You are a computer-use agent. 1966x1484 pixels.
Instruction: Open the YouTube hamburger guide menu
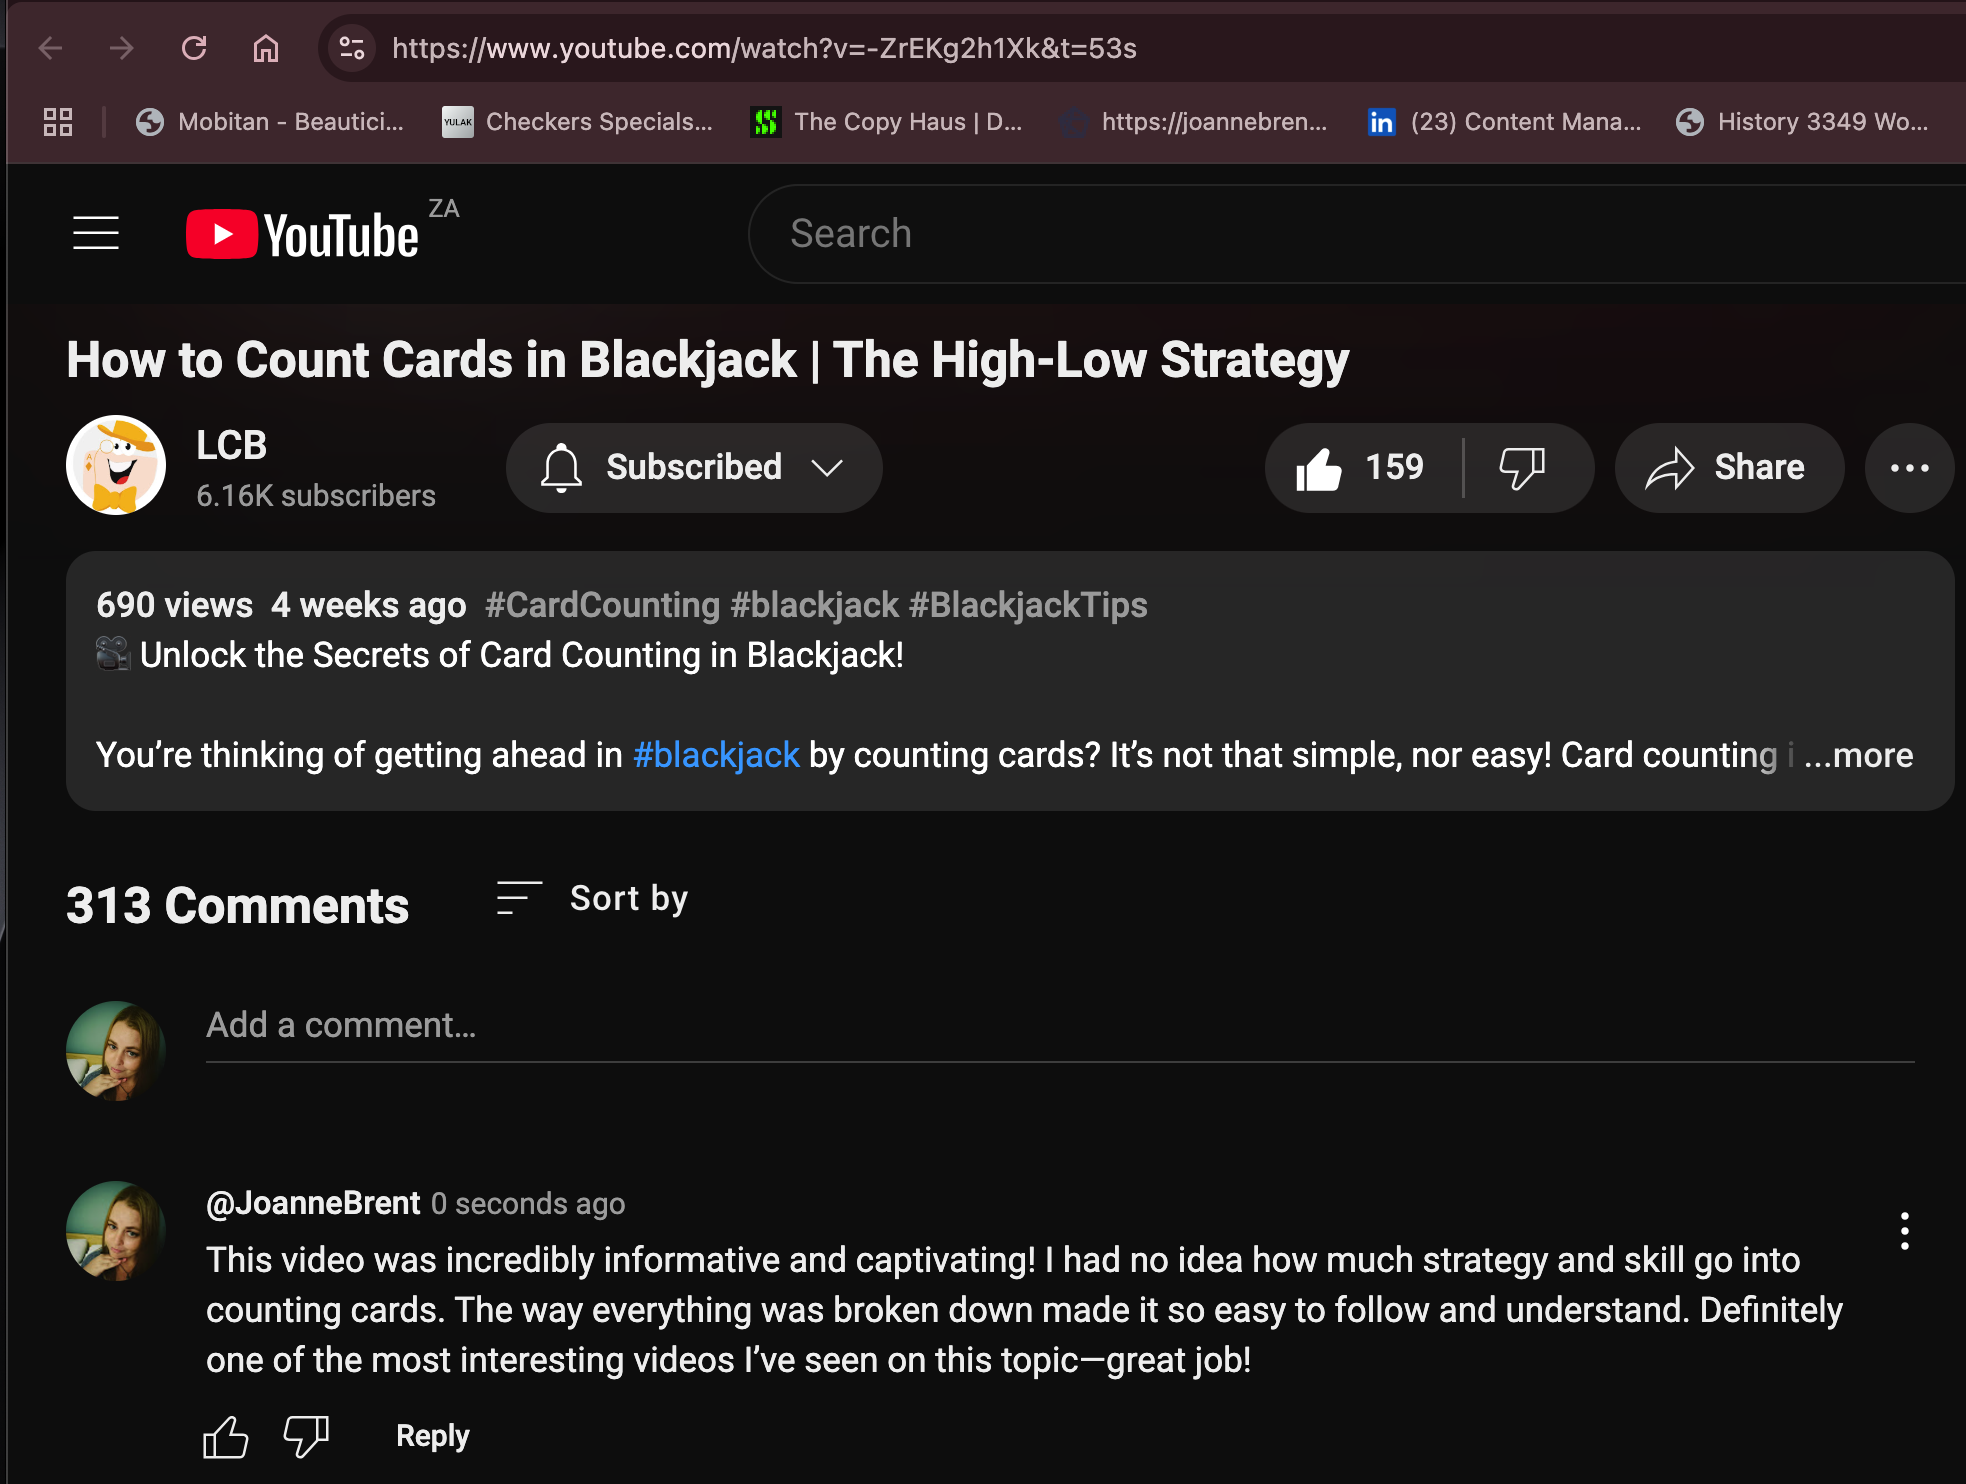96,233
